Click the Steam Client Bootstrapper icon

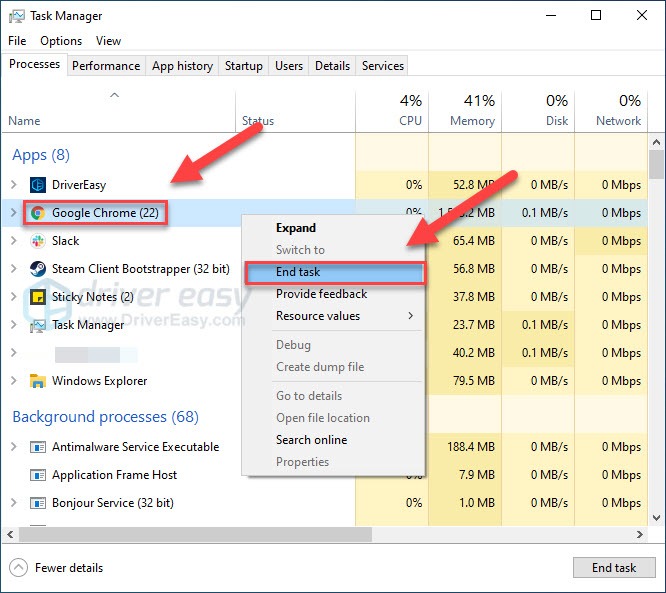[x=38, y=269]
